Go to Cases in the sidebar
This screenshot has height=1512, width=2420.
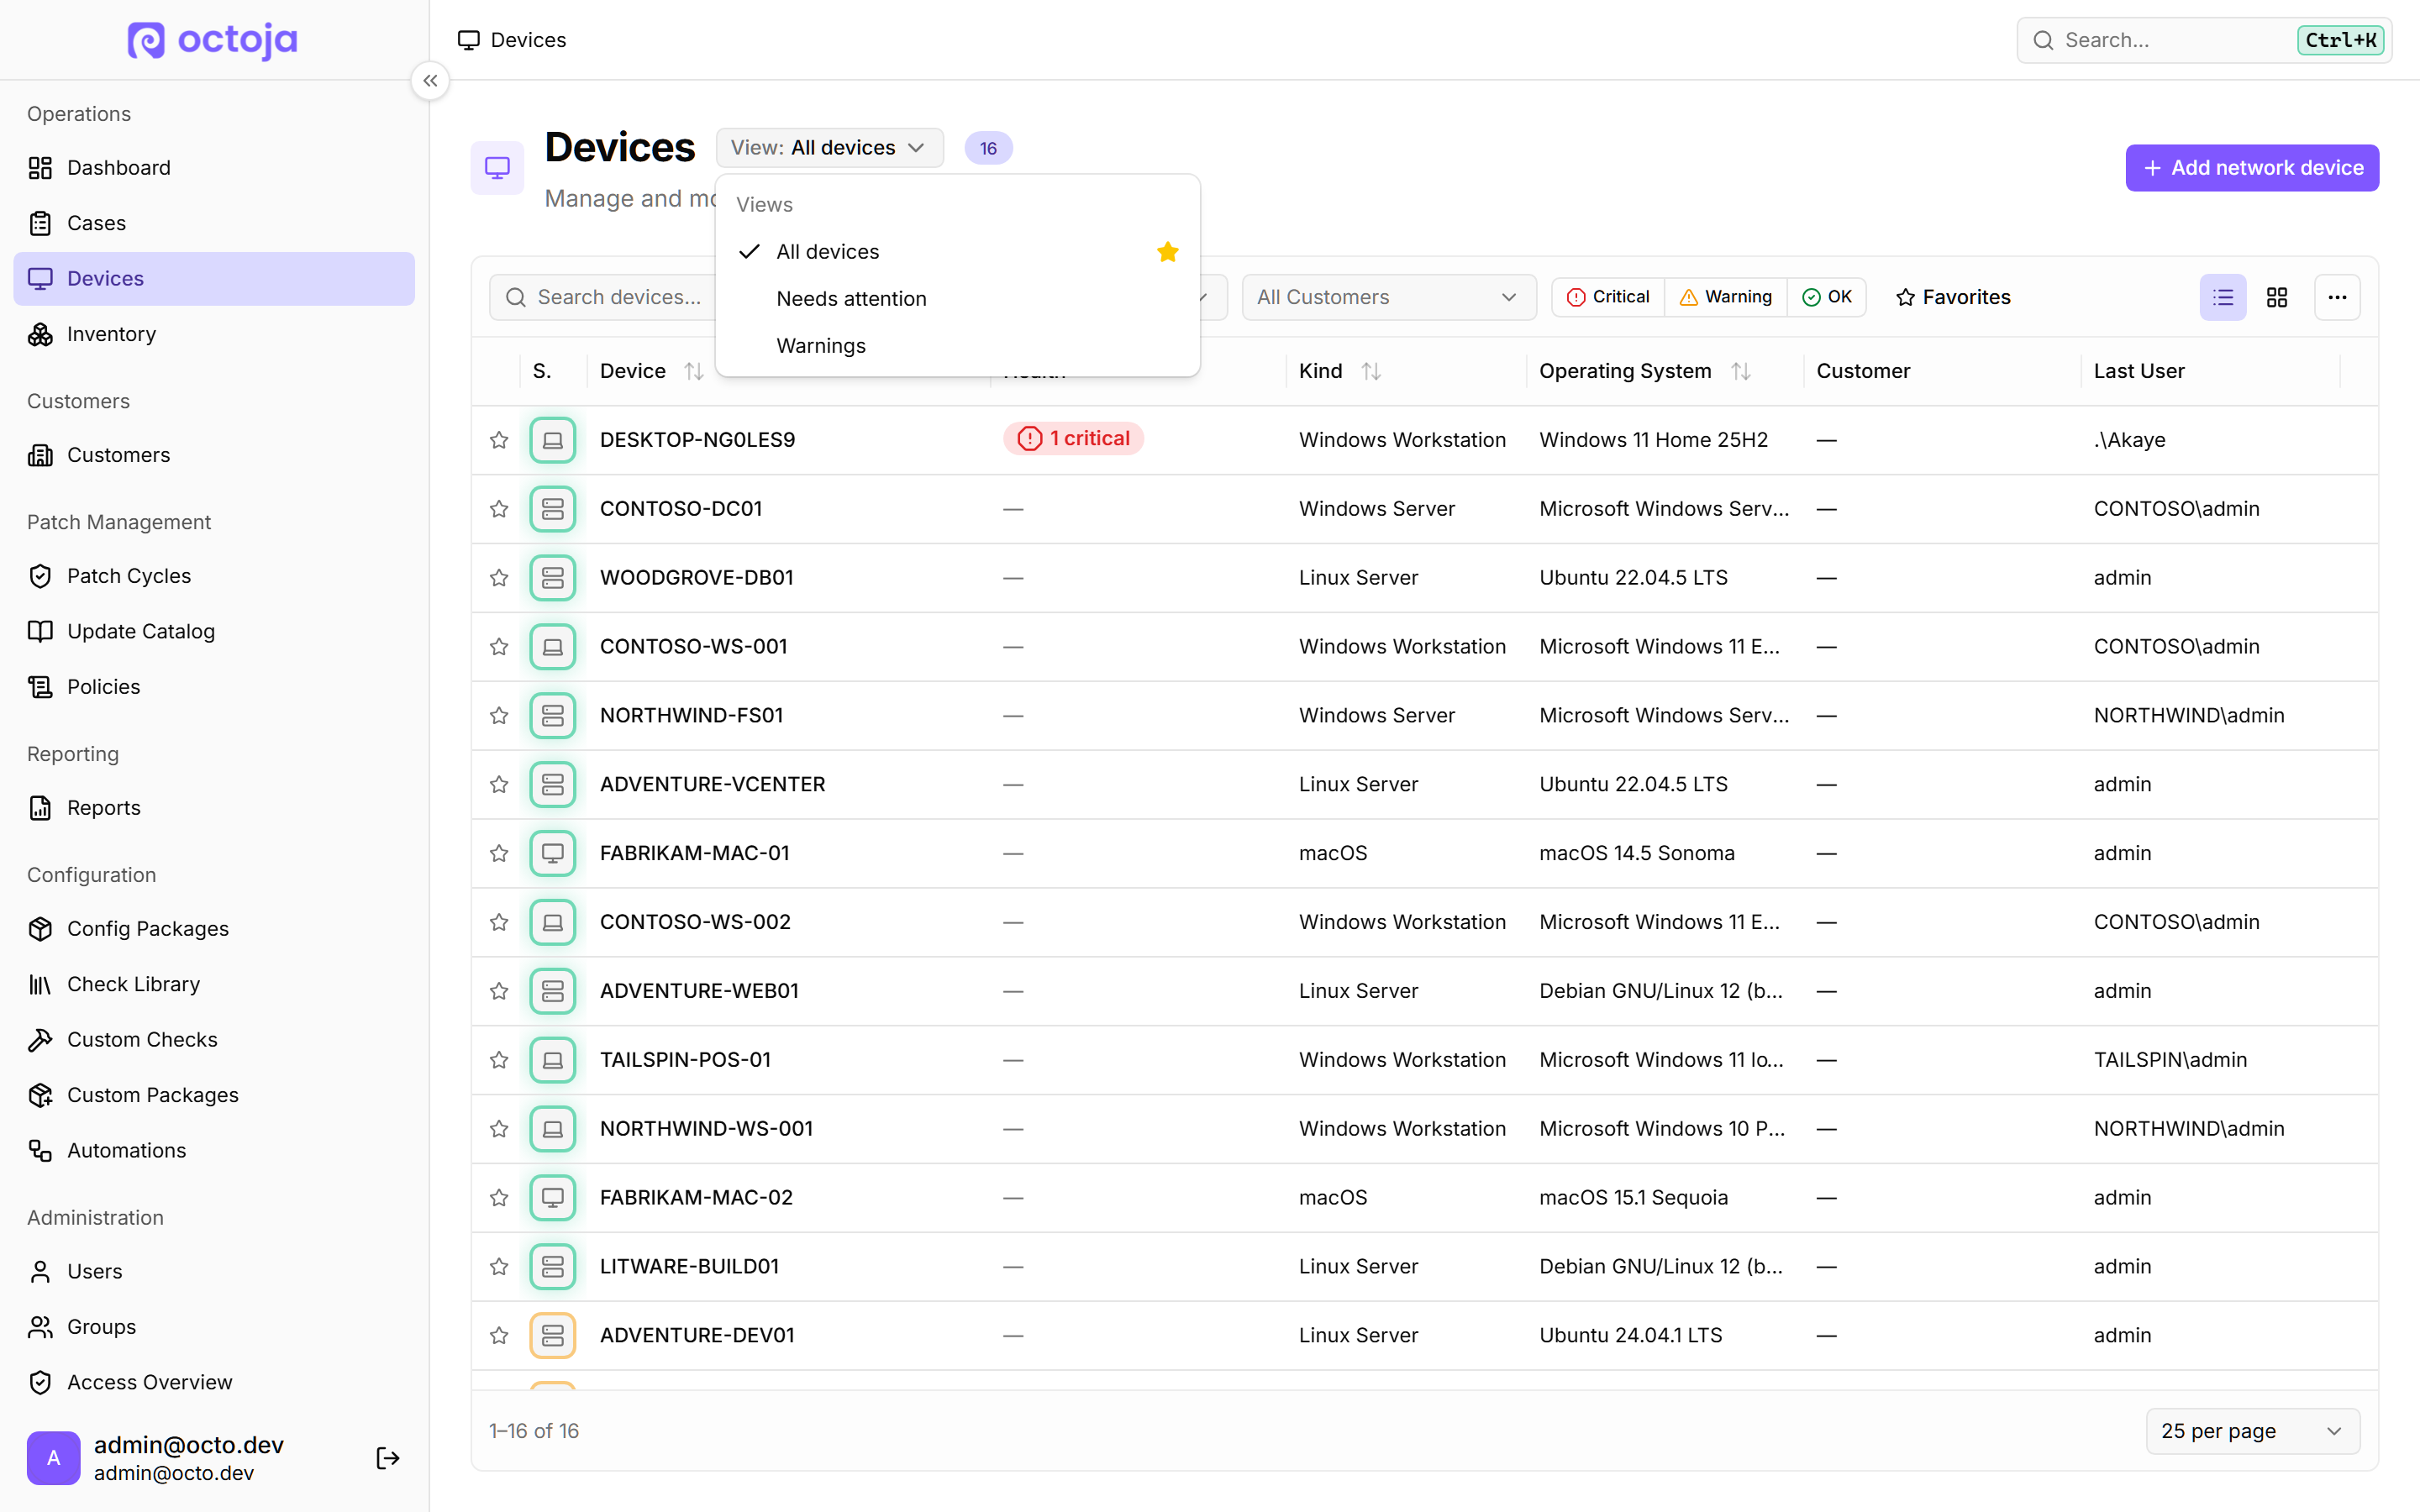pos(214,223)
